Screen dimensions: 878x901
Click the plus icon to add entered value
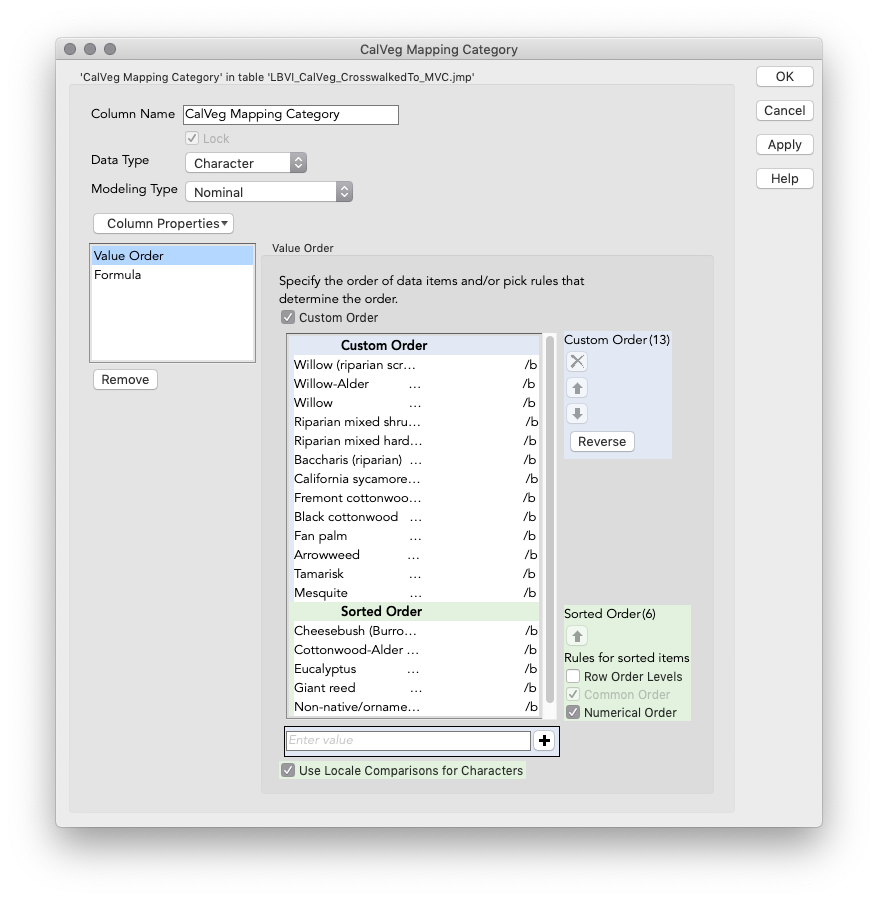tap(544, 740)
